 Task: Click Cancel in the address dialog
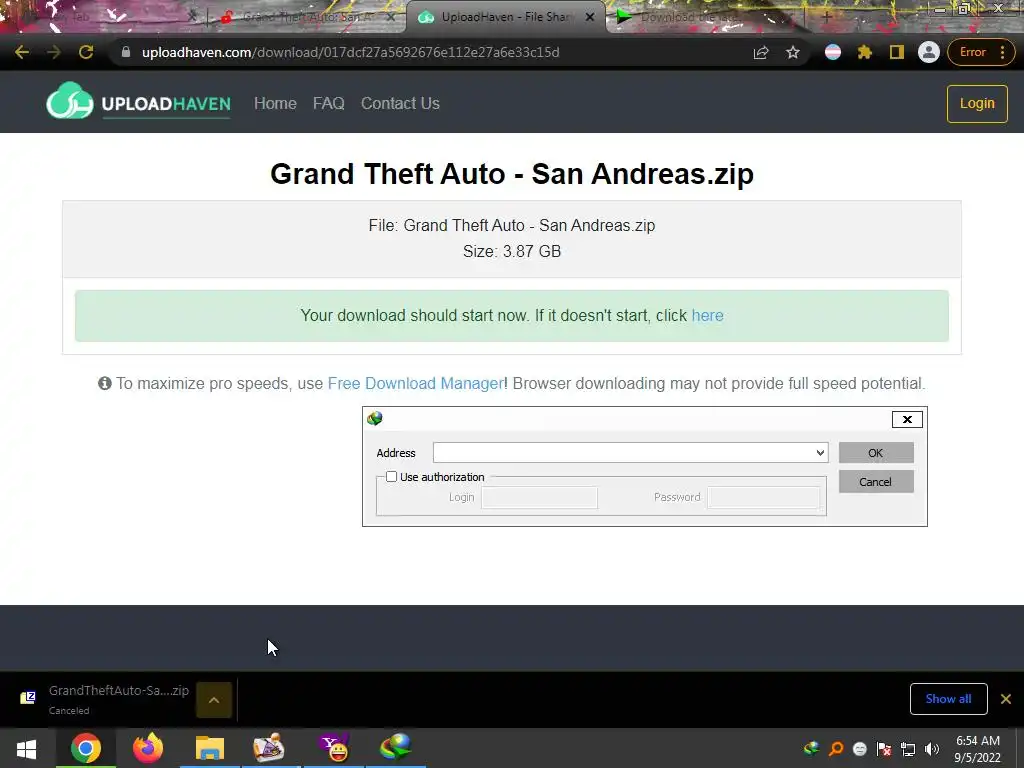tap(876, 482)
